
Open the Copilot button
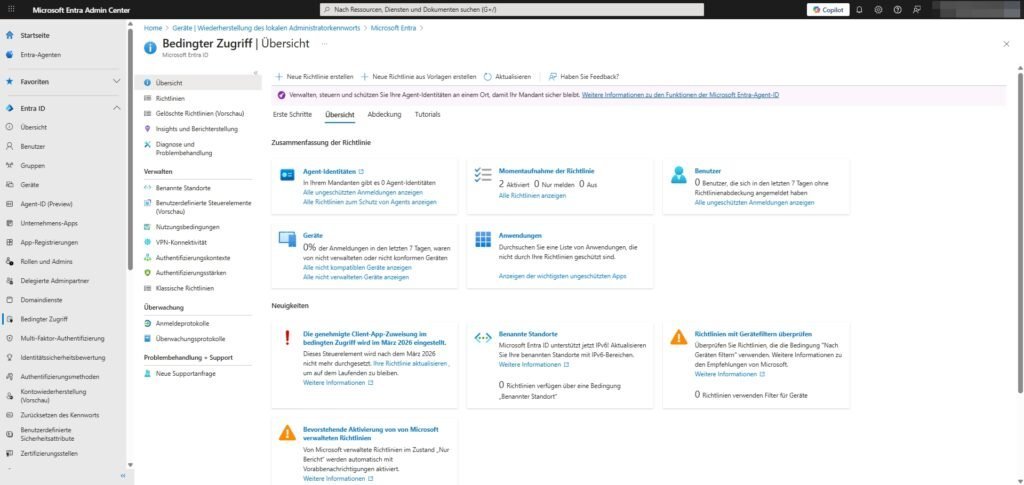(x=827, y=9)
